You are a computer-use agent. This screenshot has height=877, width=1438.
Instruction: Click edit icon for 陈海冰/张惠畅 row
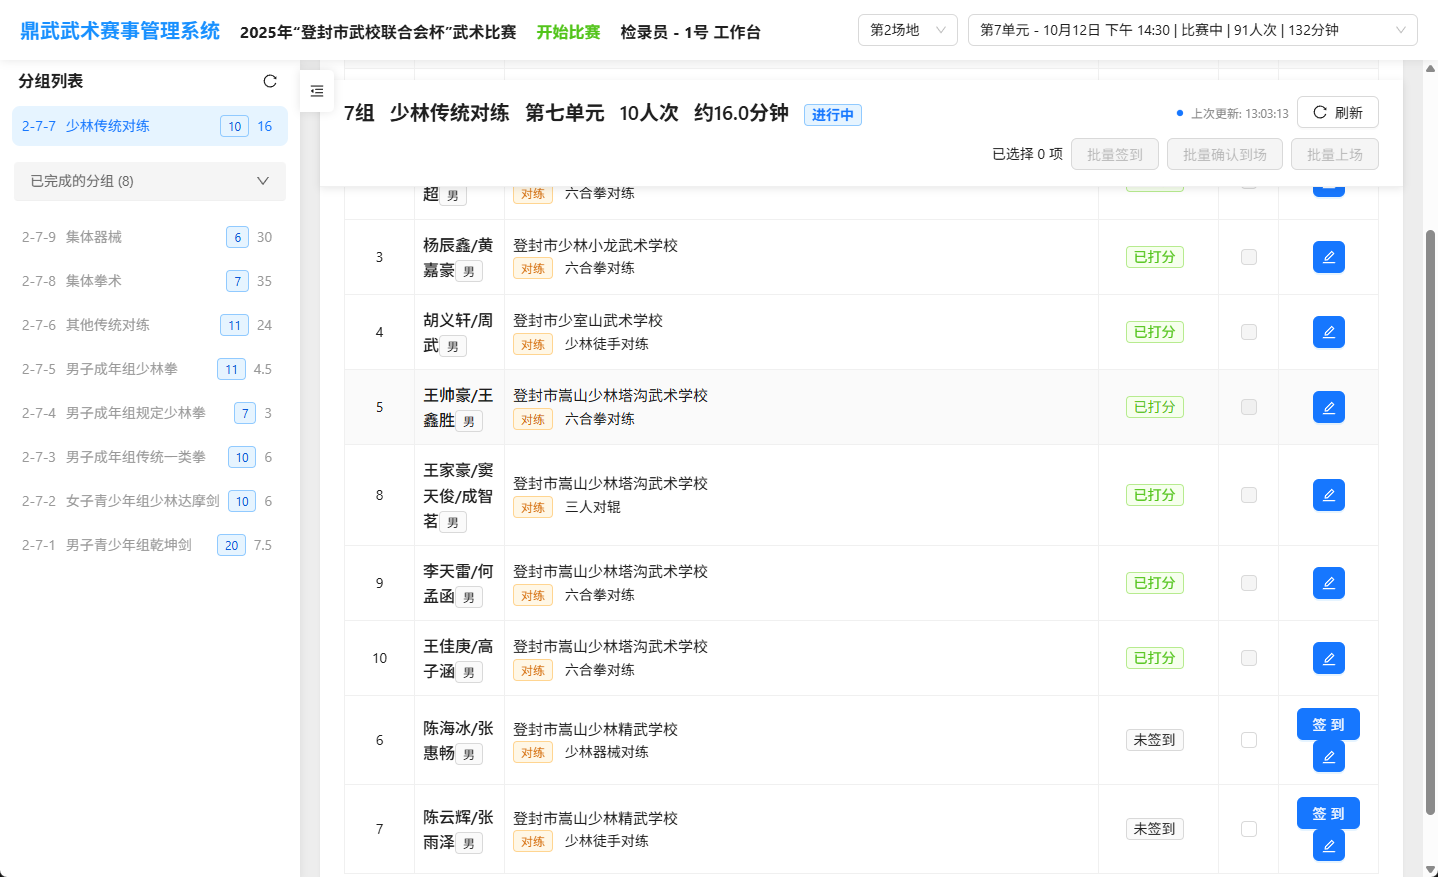(x=1328, y=757)
